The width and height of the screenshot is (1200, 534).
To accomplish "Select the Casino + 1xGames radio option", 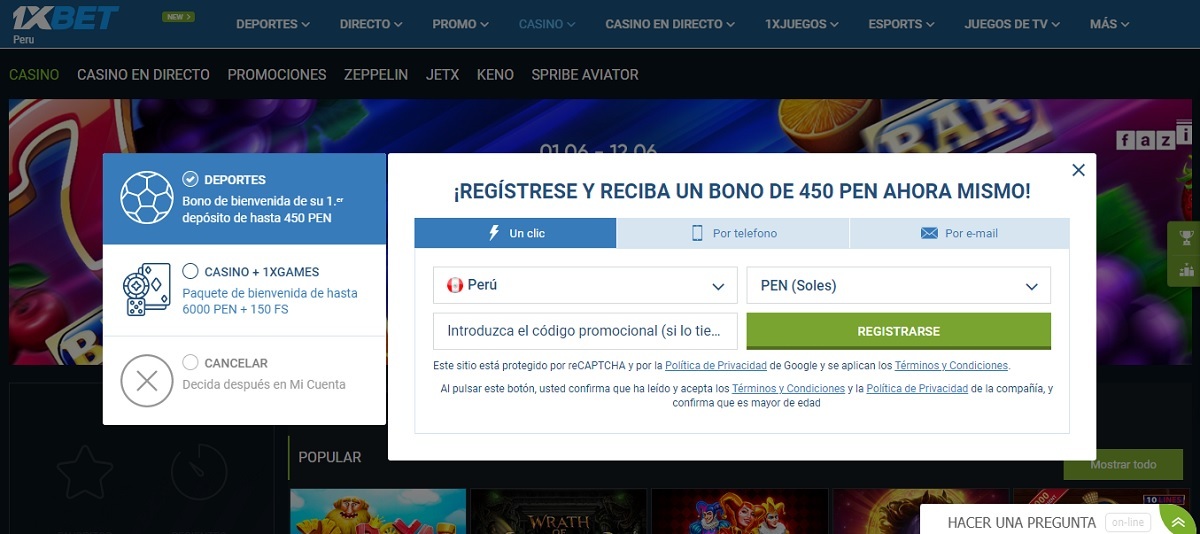I will [x=190, y=271].
